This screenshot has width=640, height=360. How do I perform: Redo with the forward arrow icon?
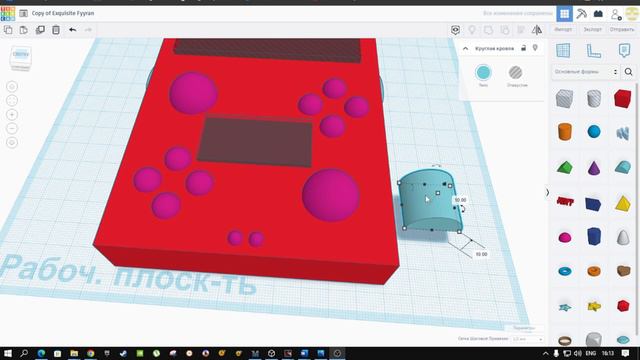[88, 30]
